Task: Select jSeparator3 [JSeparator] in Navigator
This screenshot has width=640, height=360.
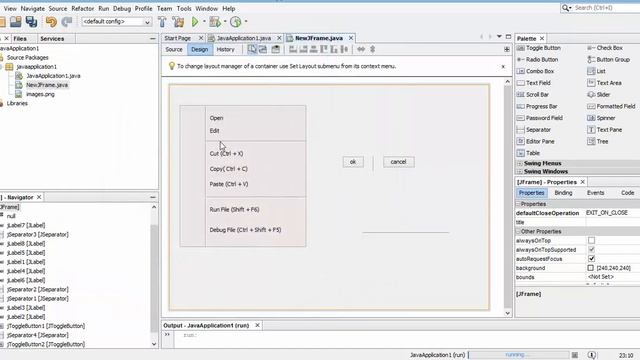Action: (38, 235)
